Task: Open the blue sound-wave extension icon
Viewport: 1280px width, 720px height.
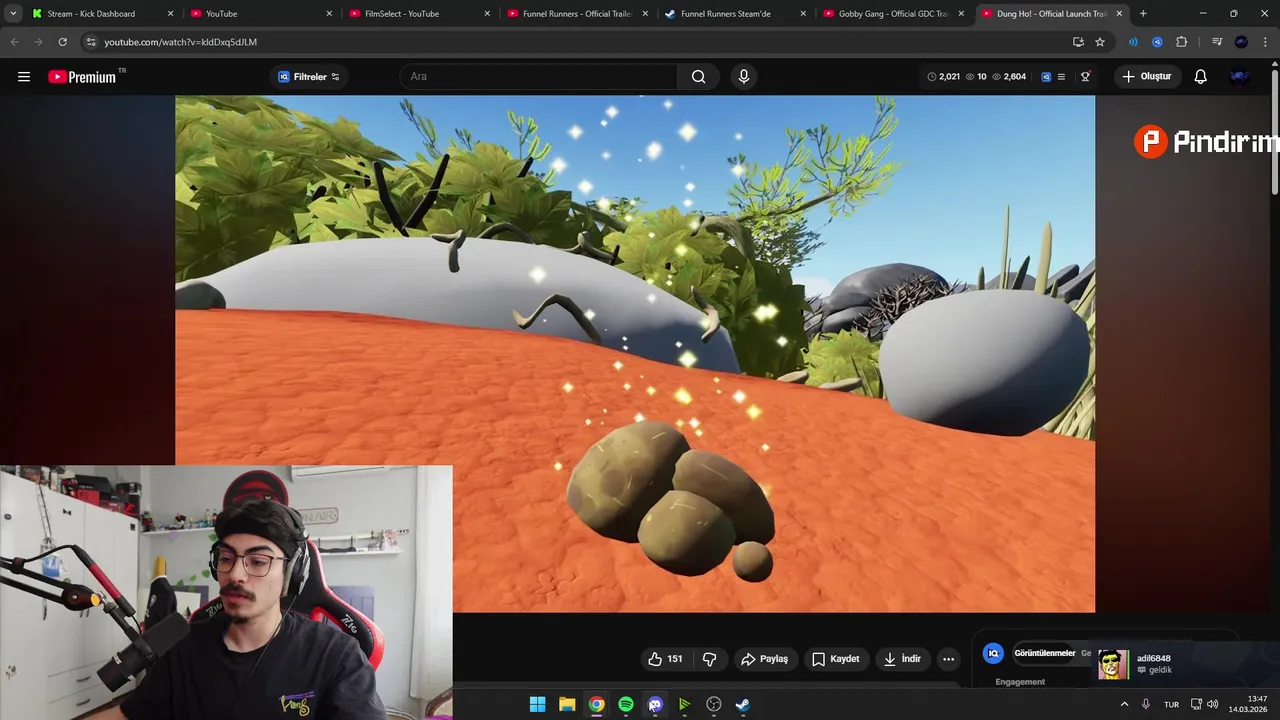Action: (1133, 42)
